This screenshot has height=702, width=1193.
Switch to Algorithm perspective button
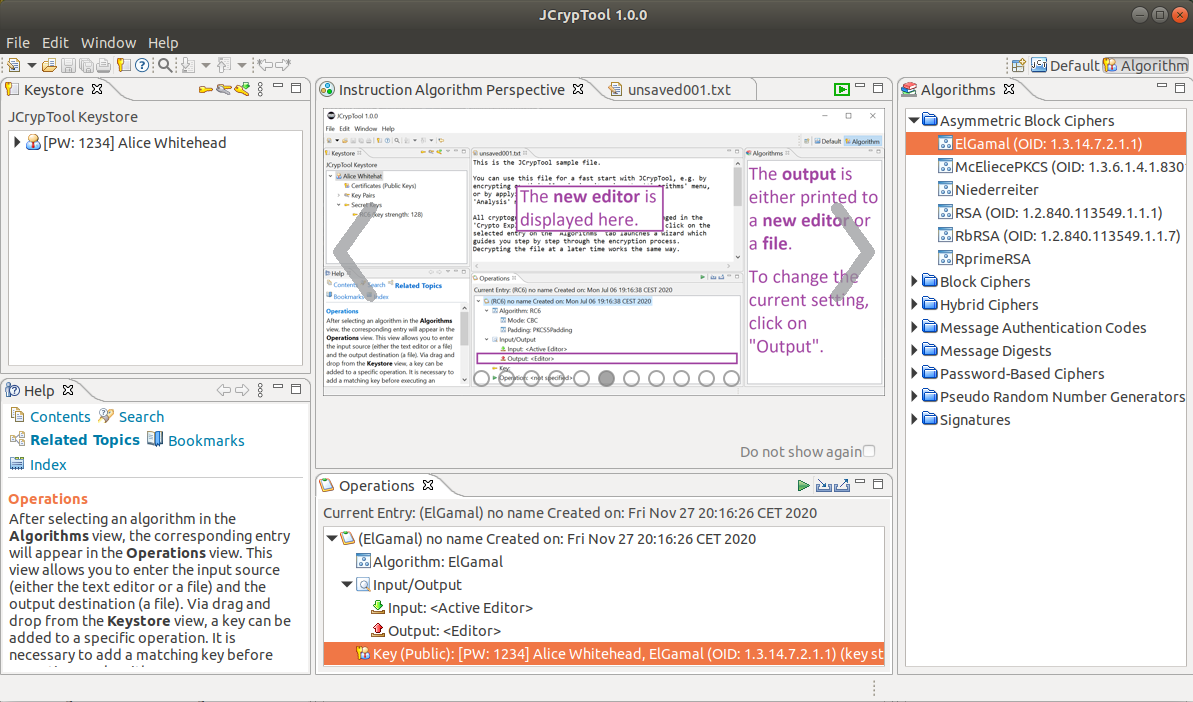pos(1145,65)
